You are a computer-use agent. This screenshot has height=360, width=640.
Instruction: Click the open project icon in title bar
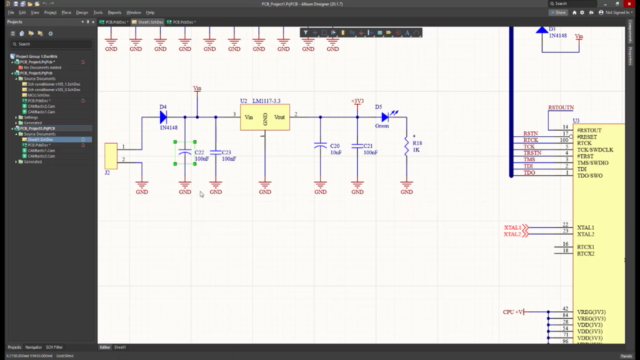point(37,4)
